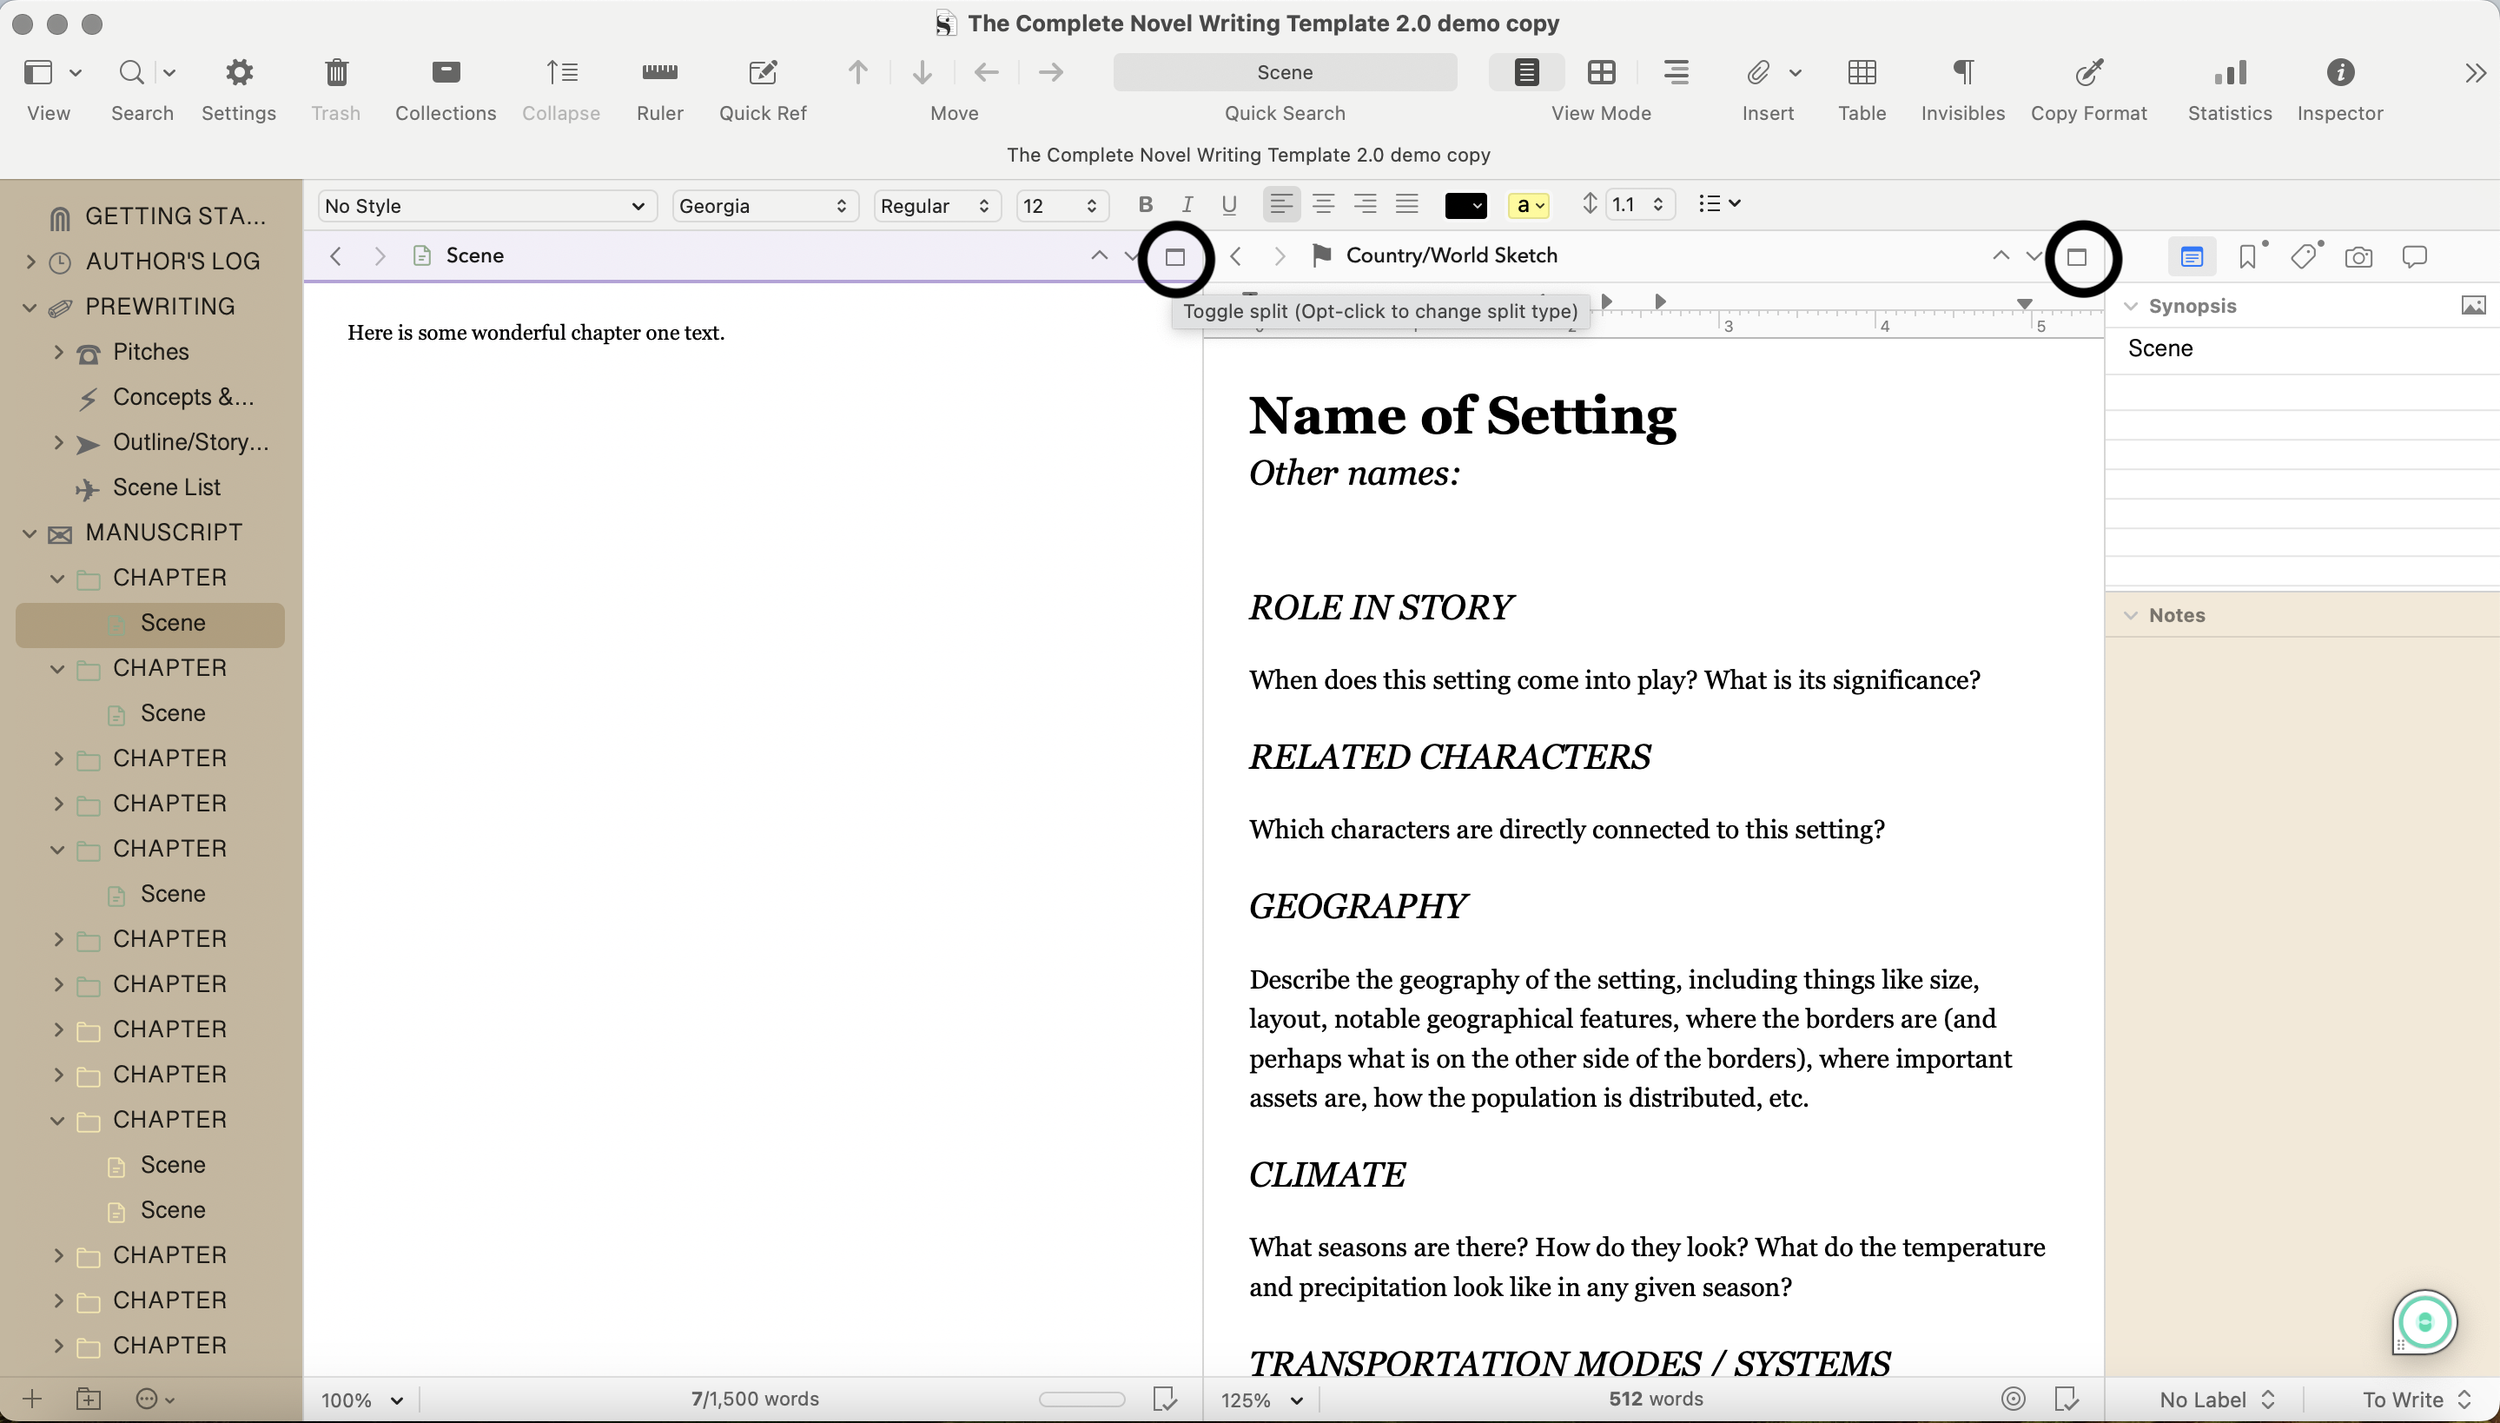
Task: Open the Copy Format tool
Action: tap(2089, 88)
